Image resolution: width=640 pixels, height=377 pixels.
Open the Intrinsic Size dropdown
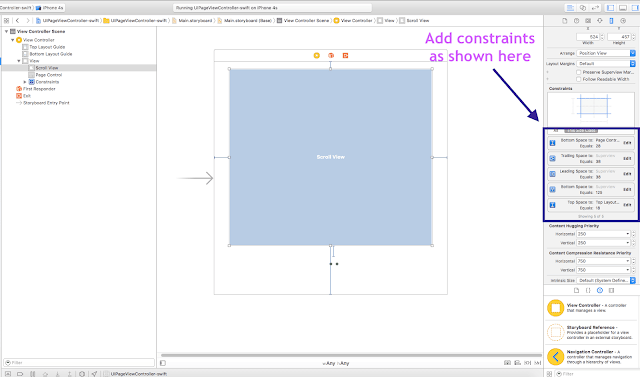point(606,280)
